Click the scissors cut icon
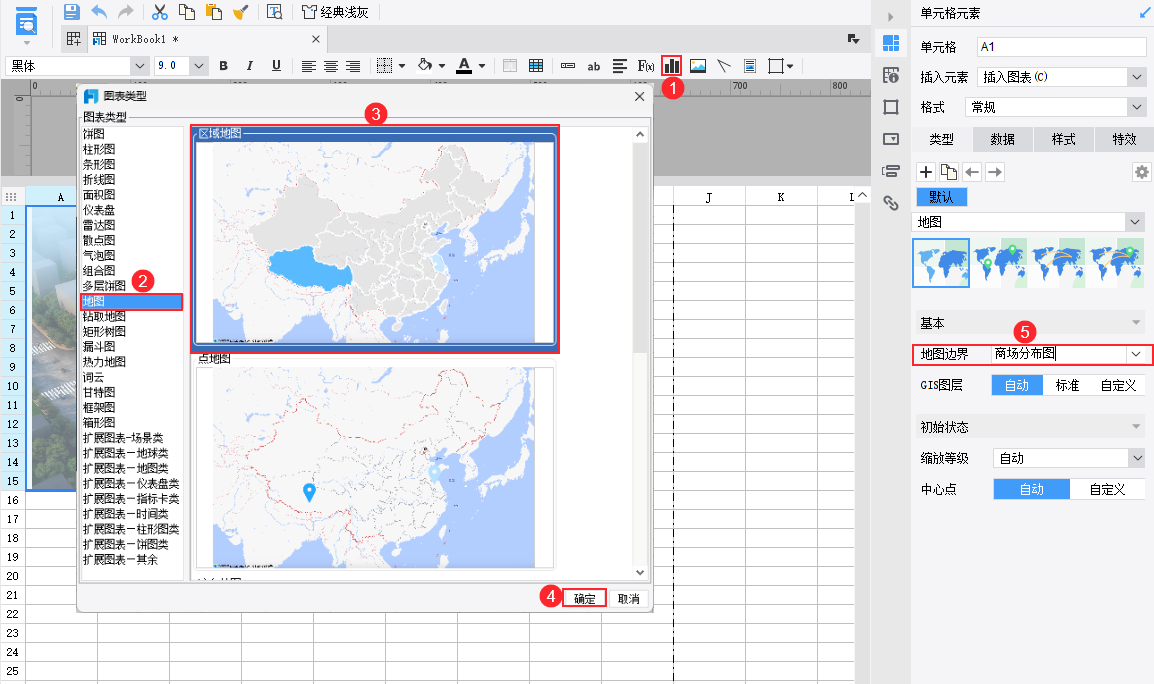 (x=158, y=12)
